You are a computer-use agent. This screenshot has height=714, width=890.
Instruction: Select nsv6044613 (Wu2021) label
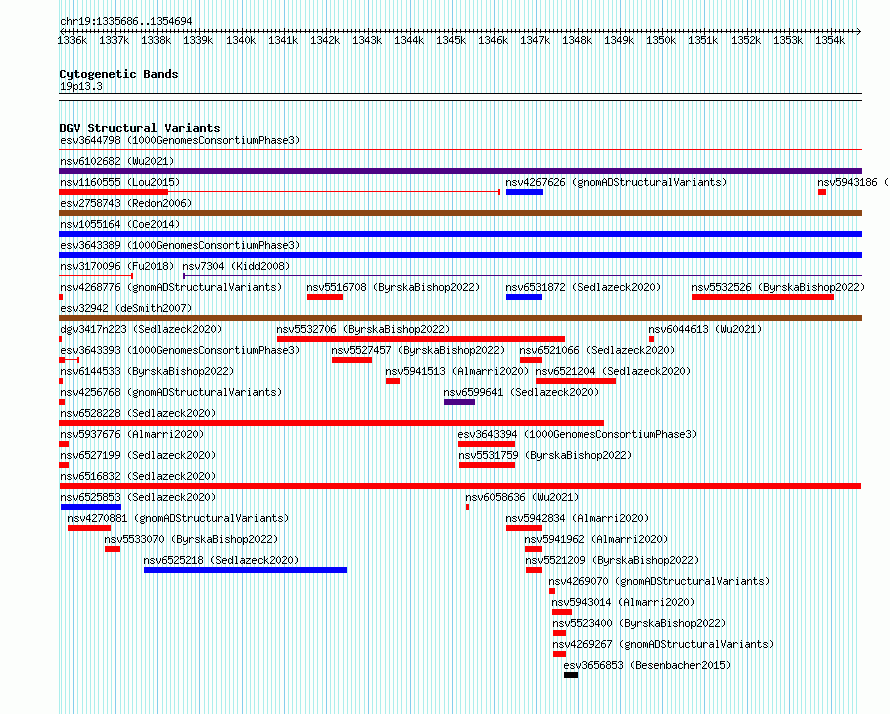[x=705, y=329]
